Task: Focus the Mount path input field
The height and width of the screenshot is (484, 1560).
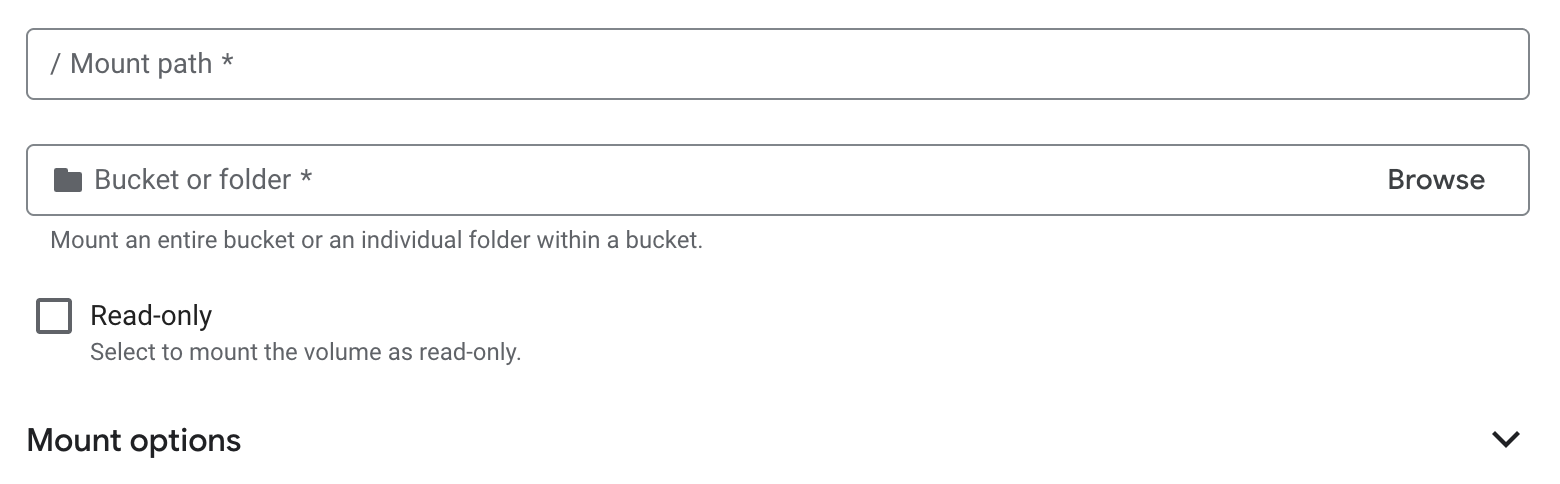Action: (x=776, y=64)
